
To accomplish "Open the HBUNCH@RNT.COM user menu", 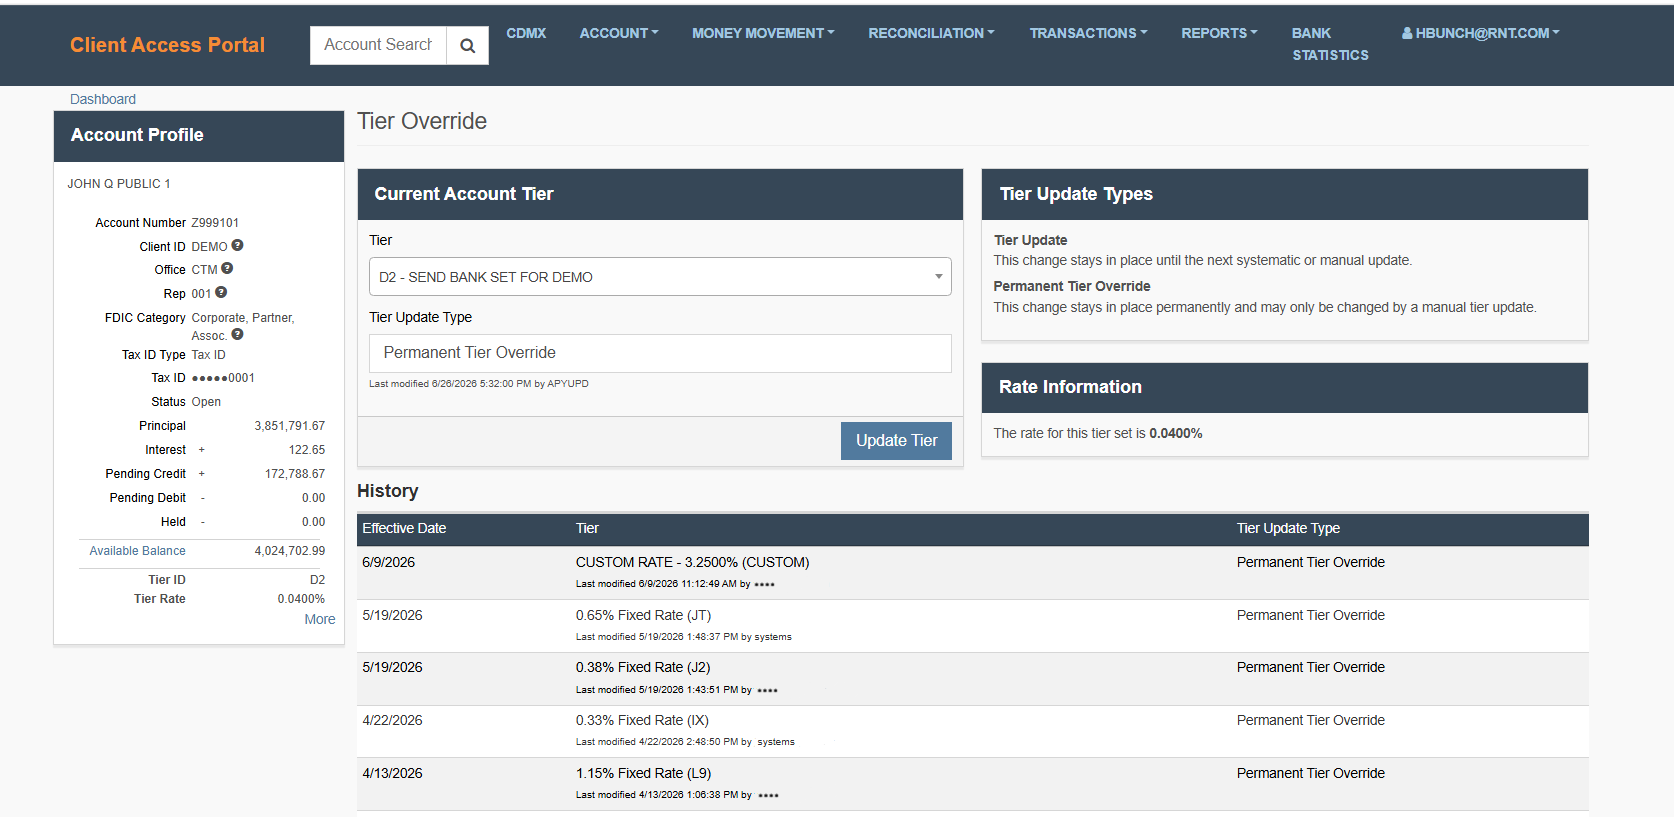I will point(1480,33).
